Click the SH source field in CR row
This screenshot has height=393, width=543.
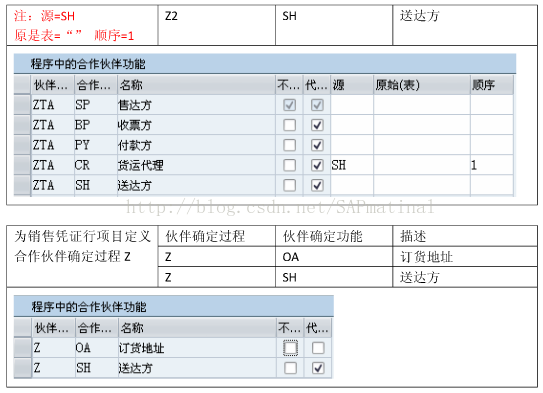pos(352,165)
